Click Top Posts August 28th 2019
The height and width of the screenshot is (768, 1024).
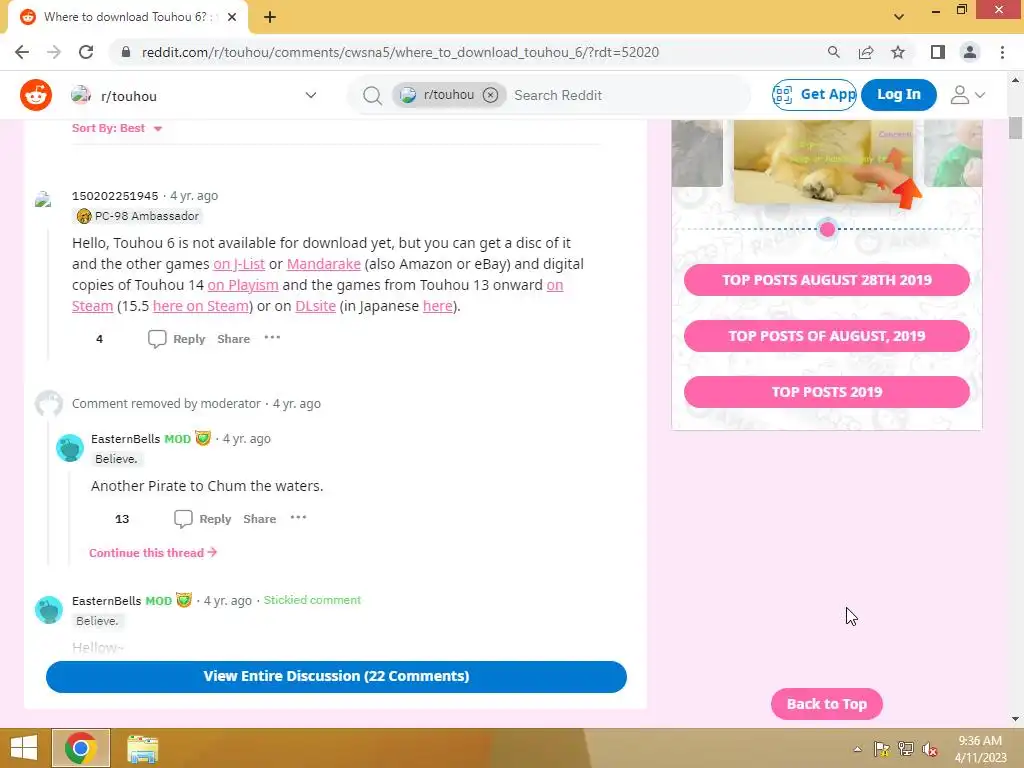(x=827, y=280)
